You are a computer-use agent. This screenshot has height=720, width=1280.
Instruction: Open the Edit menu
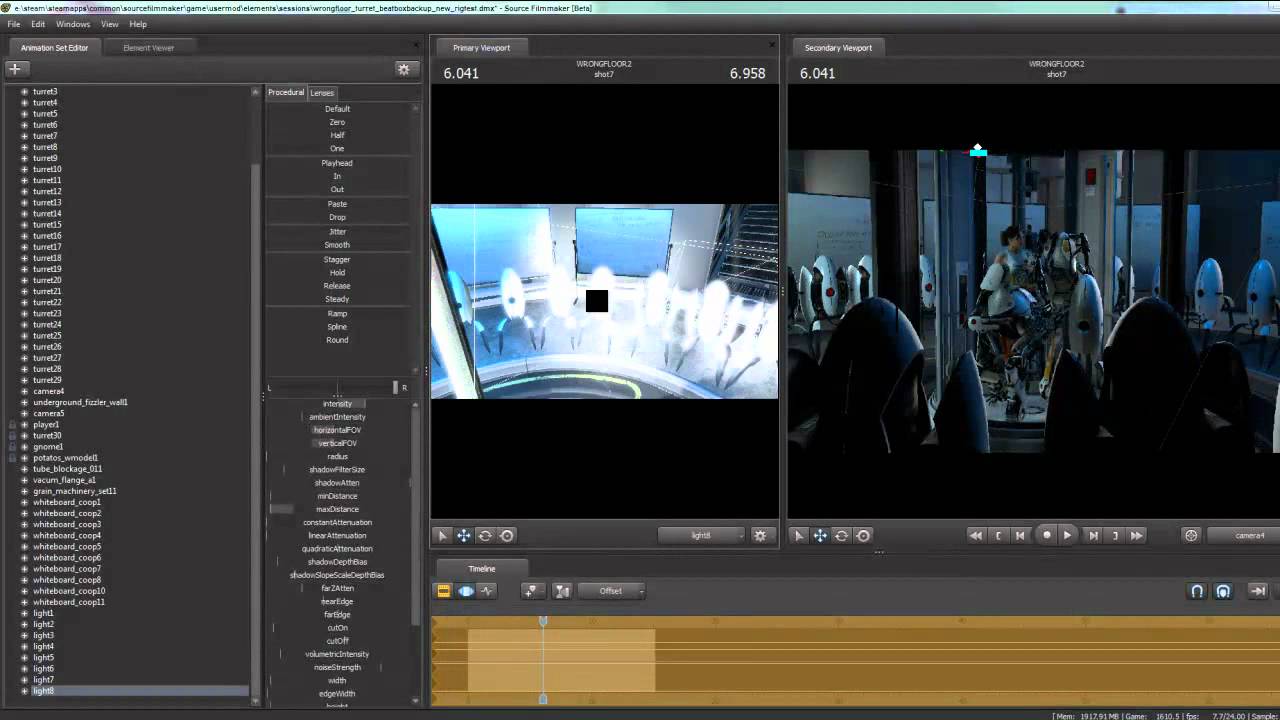point(38,24)
